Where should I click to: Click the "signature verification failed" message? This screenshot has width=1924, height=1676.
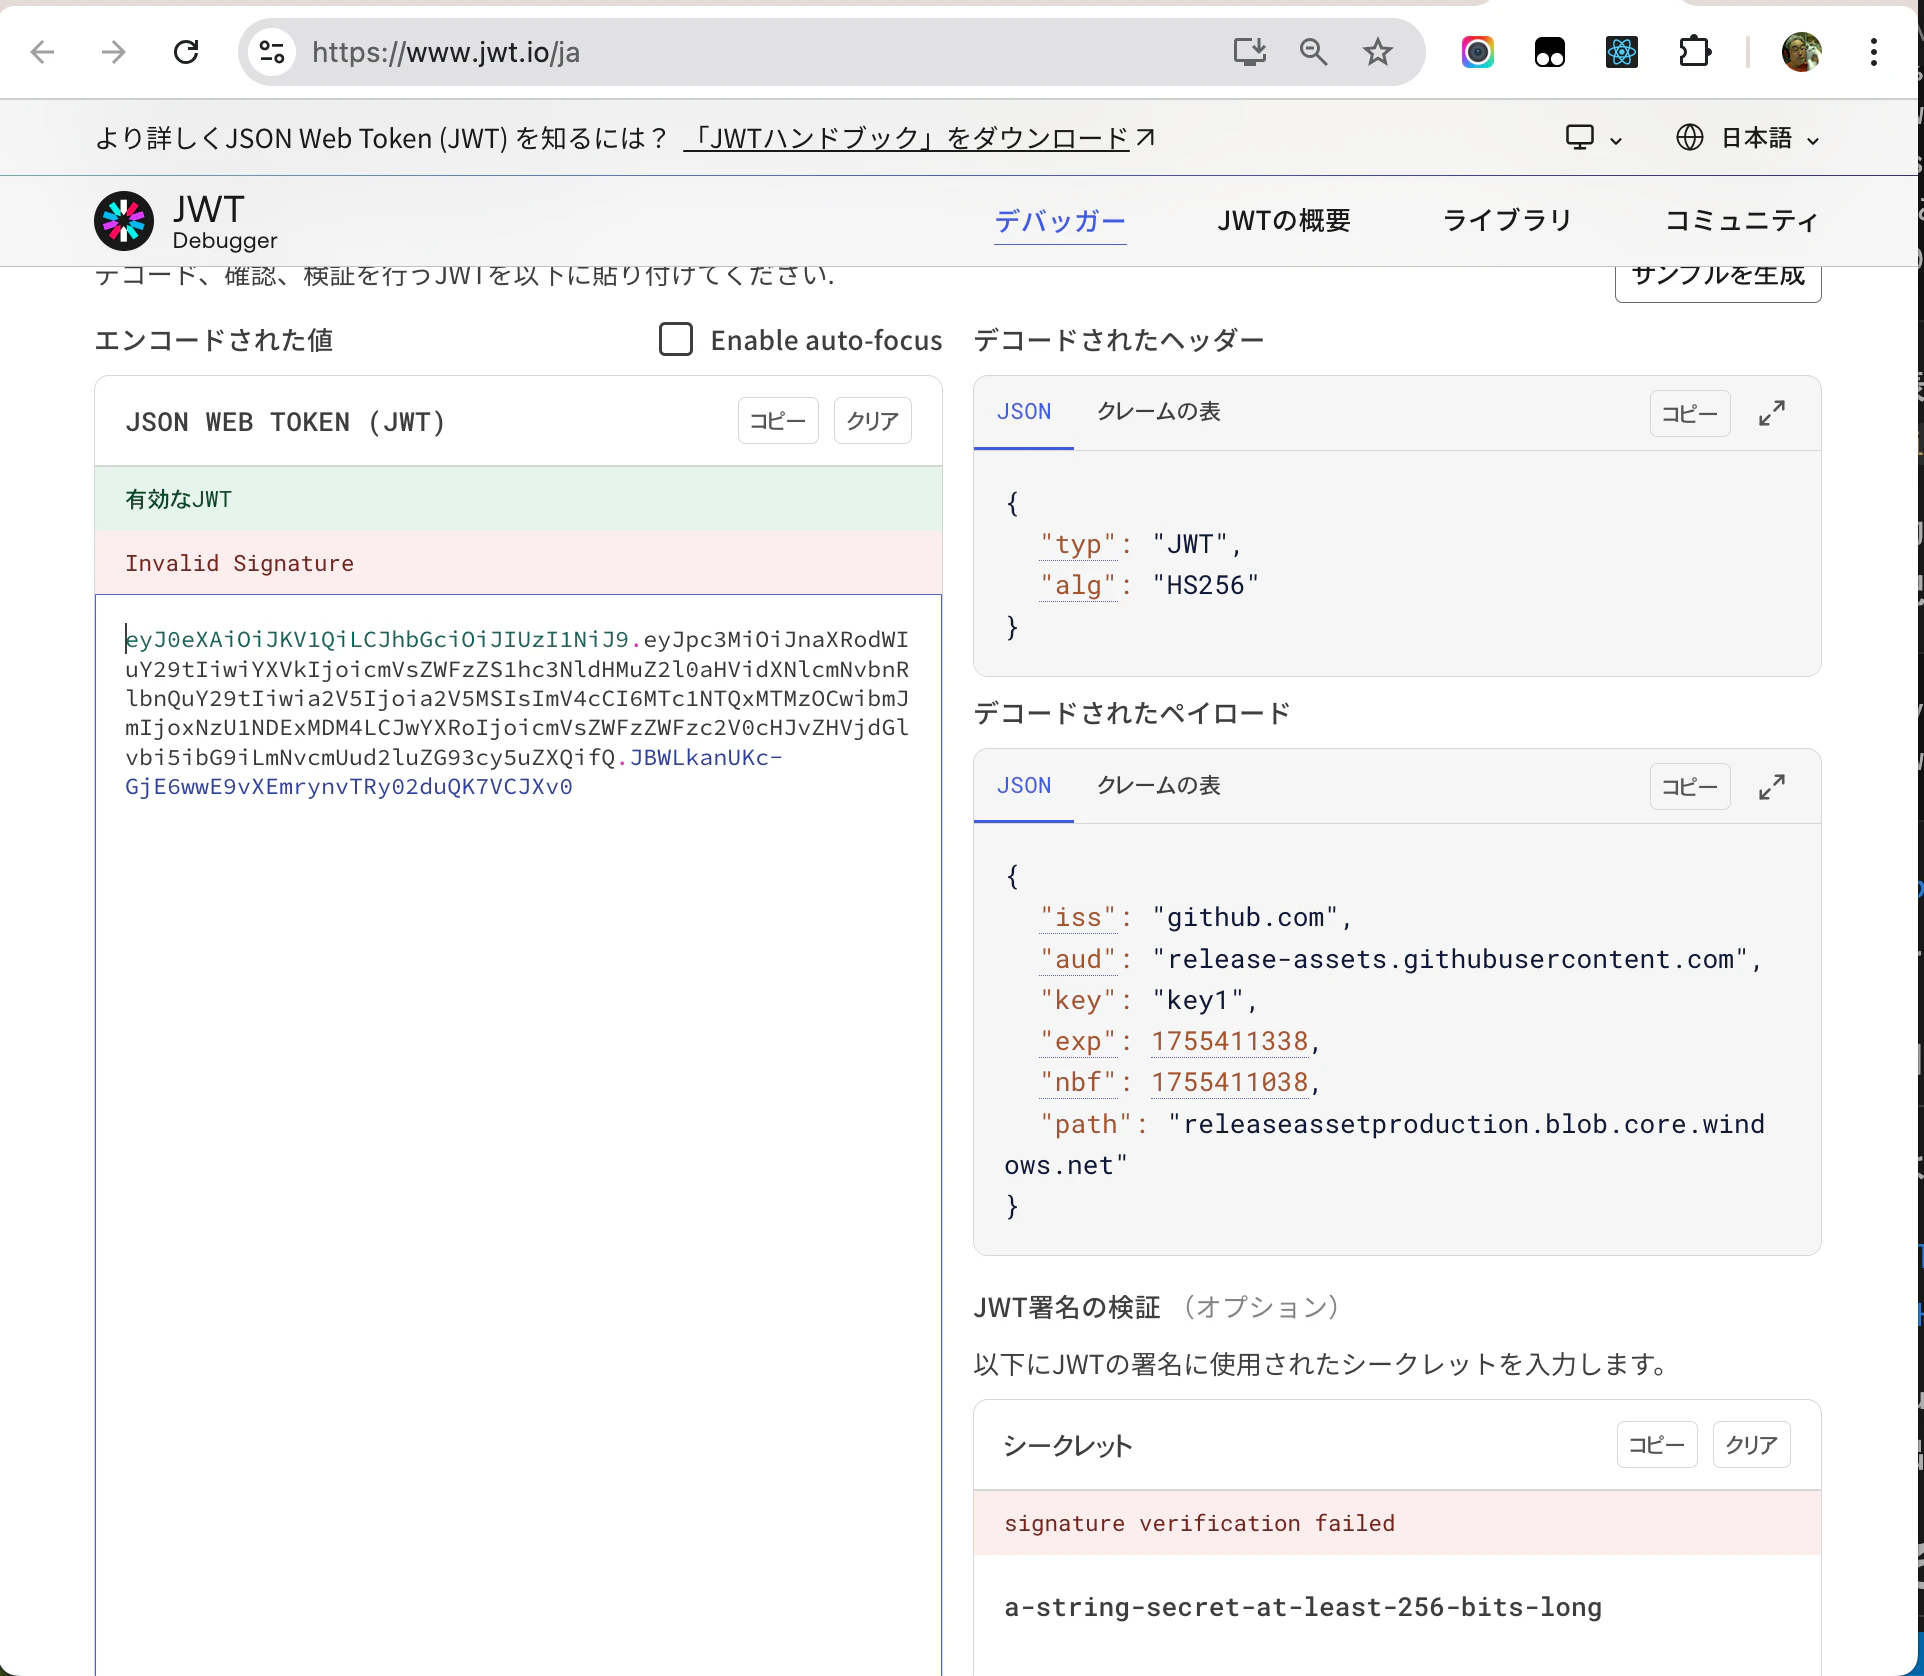[1199, 1524]
